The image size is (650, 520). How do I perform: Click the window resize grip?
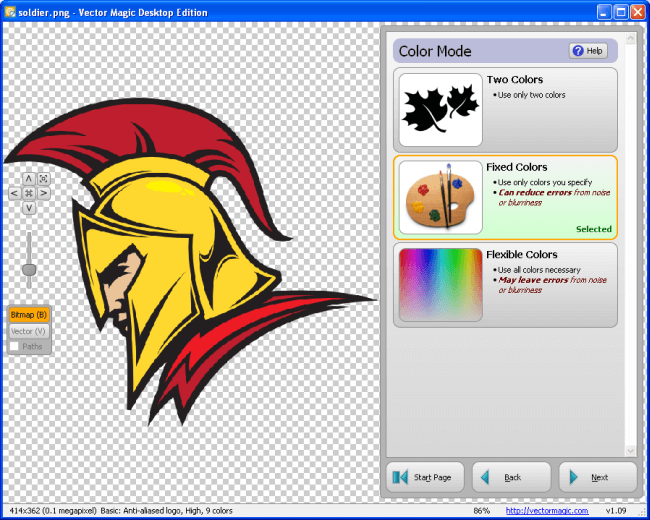pos(642,512)
